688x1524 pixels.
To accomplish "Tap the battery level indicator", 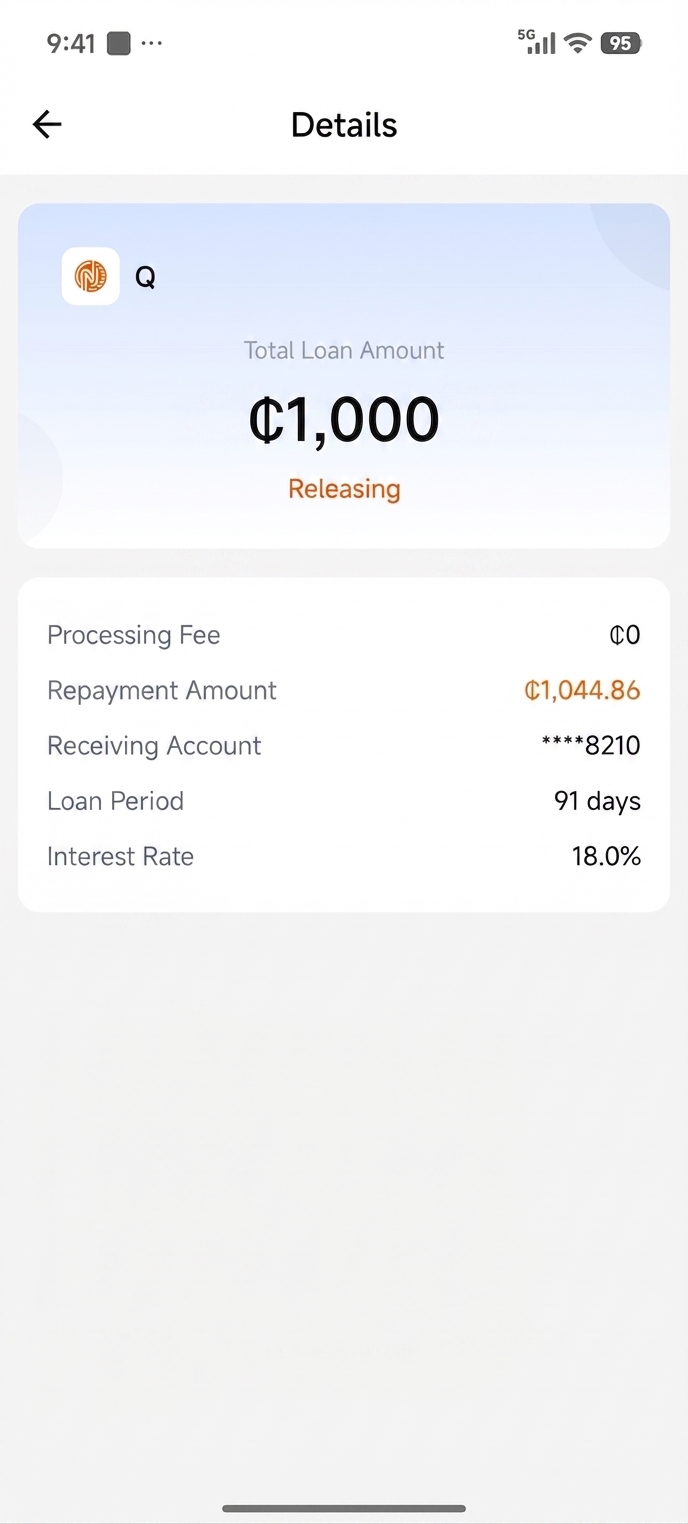I will (621, 43).
